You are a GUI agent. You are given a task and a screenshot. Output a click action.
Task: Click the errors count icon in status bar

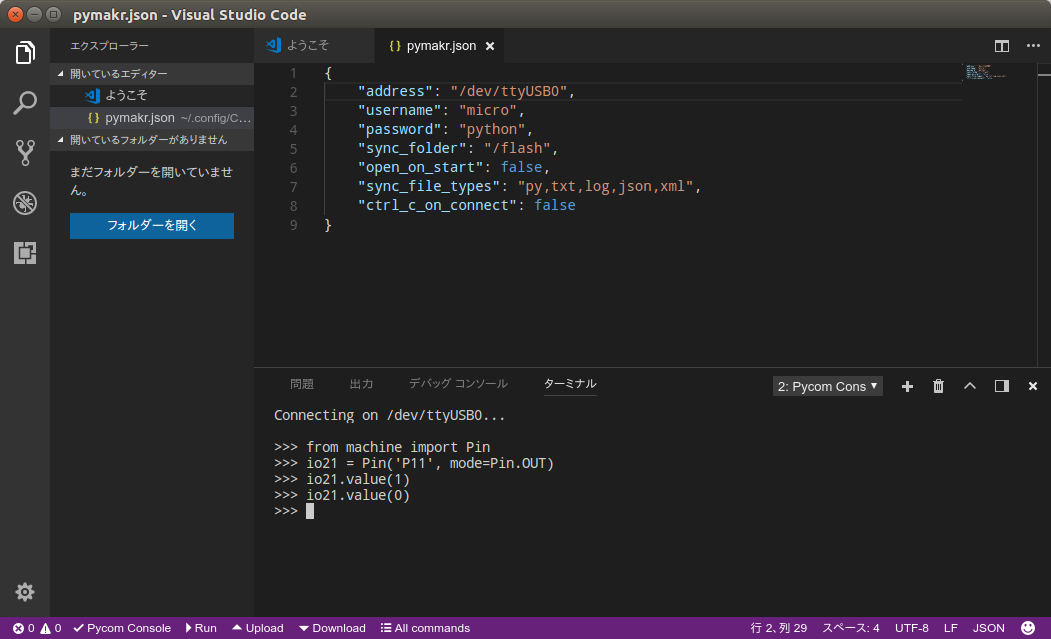(x=23, y=628)
